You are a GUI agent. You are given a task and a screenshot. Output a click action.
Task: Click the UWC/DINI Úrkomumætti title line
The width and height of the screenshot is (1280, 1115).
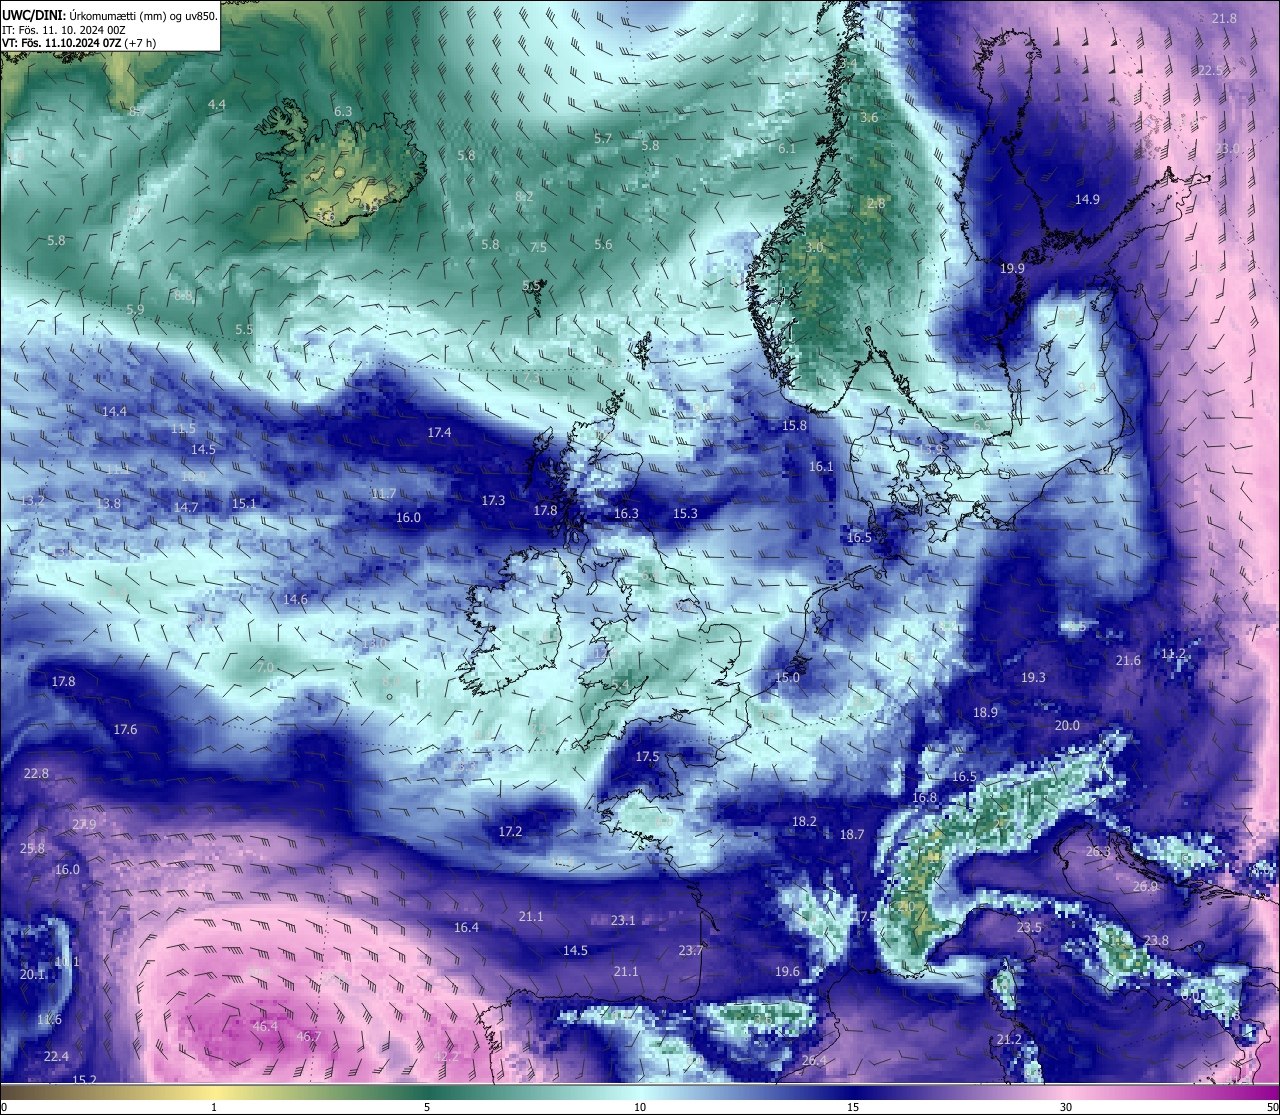coord(110,15)
